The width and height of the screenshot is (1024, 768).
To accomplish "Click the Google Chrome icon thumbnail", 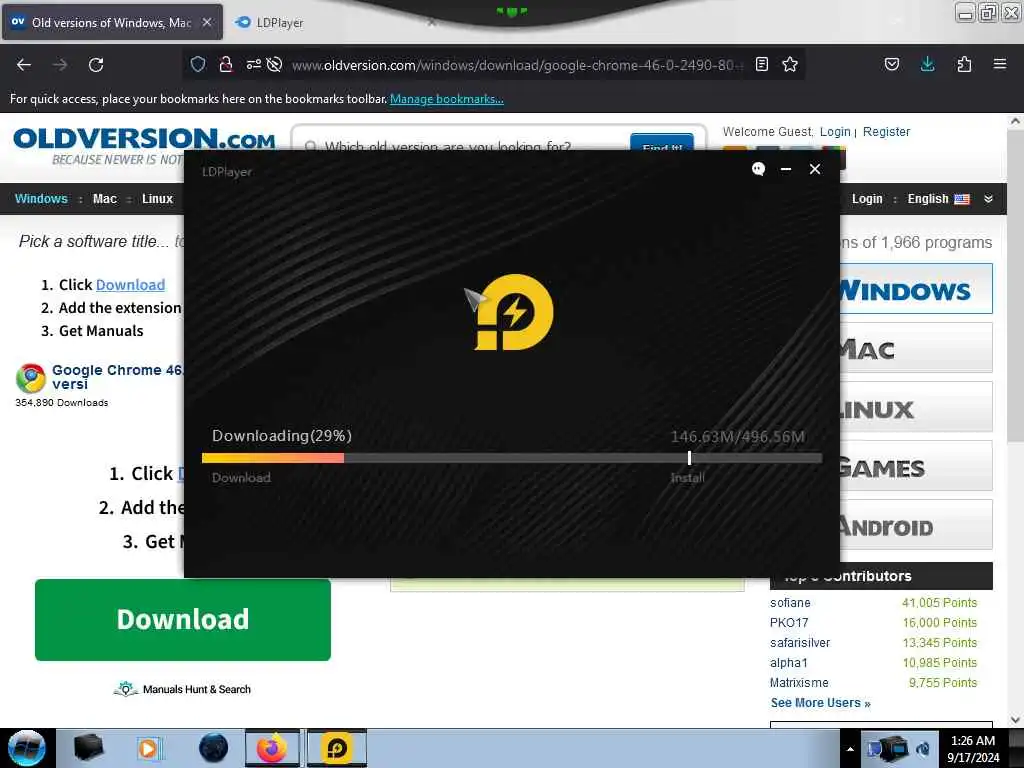I will tap(31, 378).
